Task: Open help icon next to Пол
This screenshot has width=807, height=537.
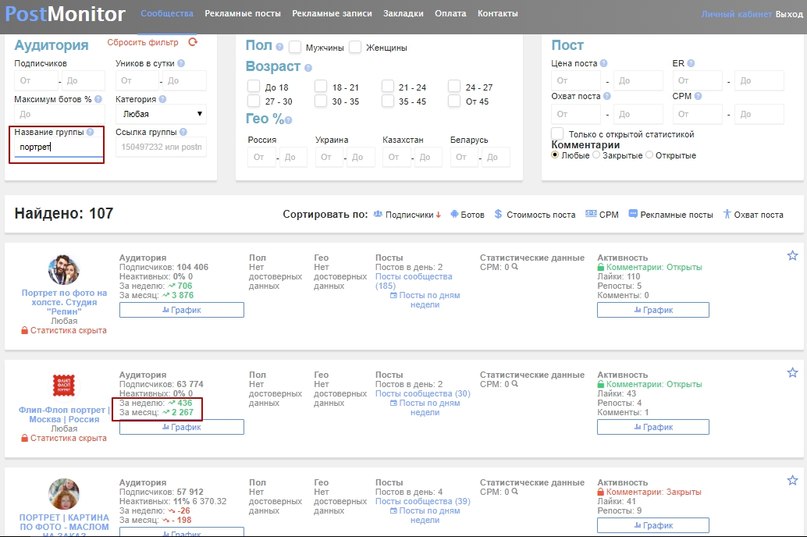Action: pos(279,47)
